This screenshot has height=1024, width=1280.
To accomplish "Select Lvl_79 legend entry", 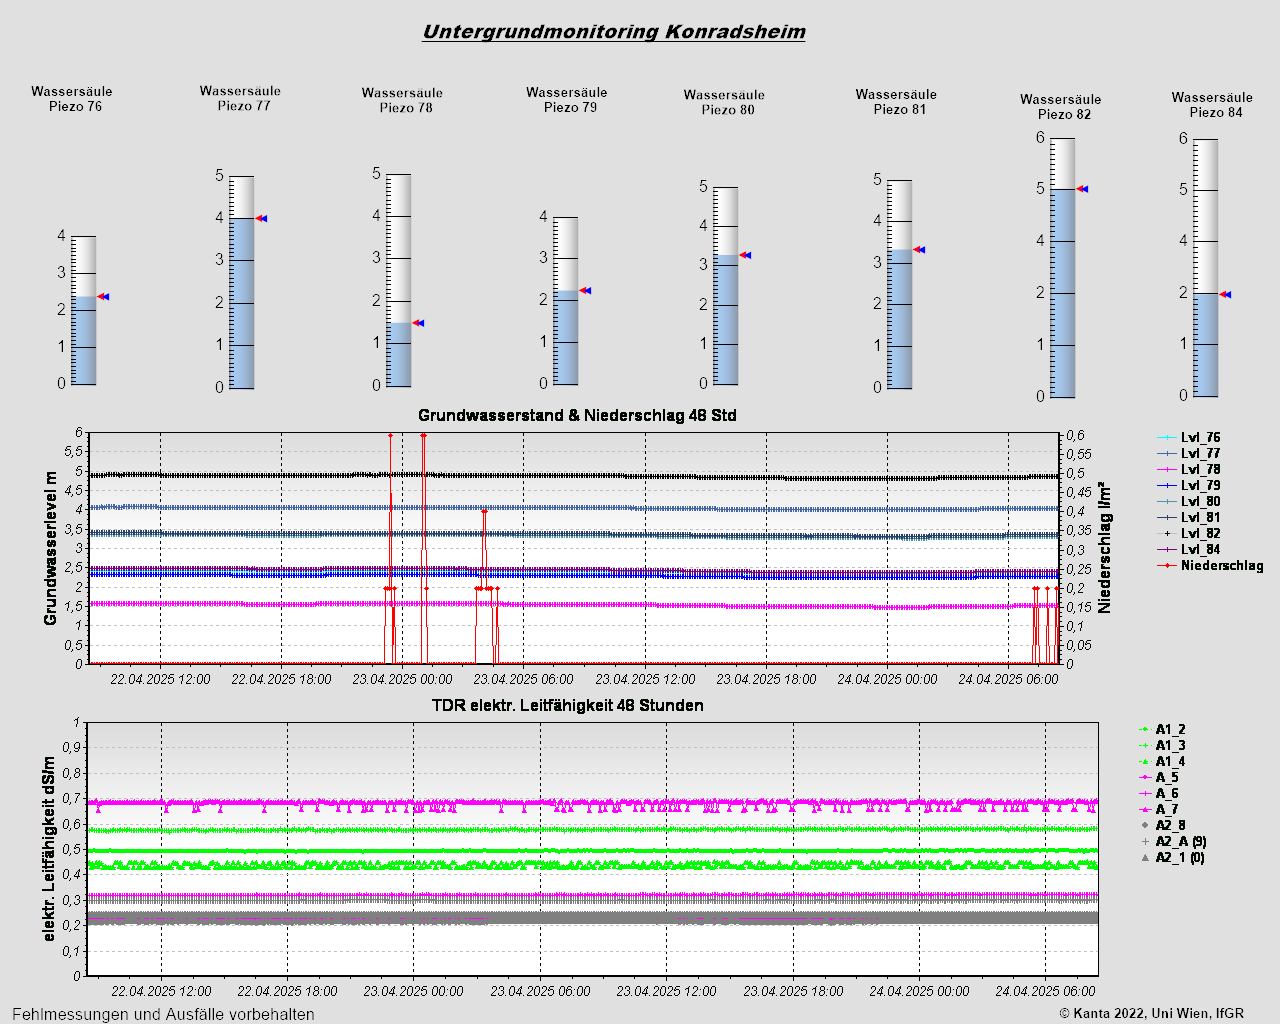I will (x=1189, y=485).
